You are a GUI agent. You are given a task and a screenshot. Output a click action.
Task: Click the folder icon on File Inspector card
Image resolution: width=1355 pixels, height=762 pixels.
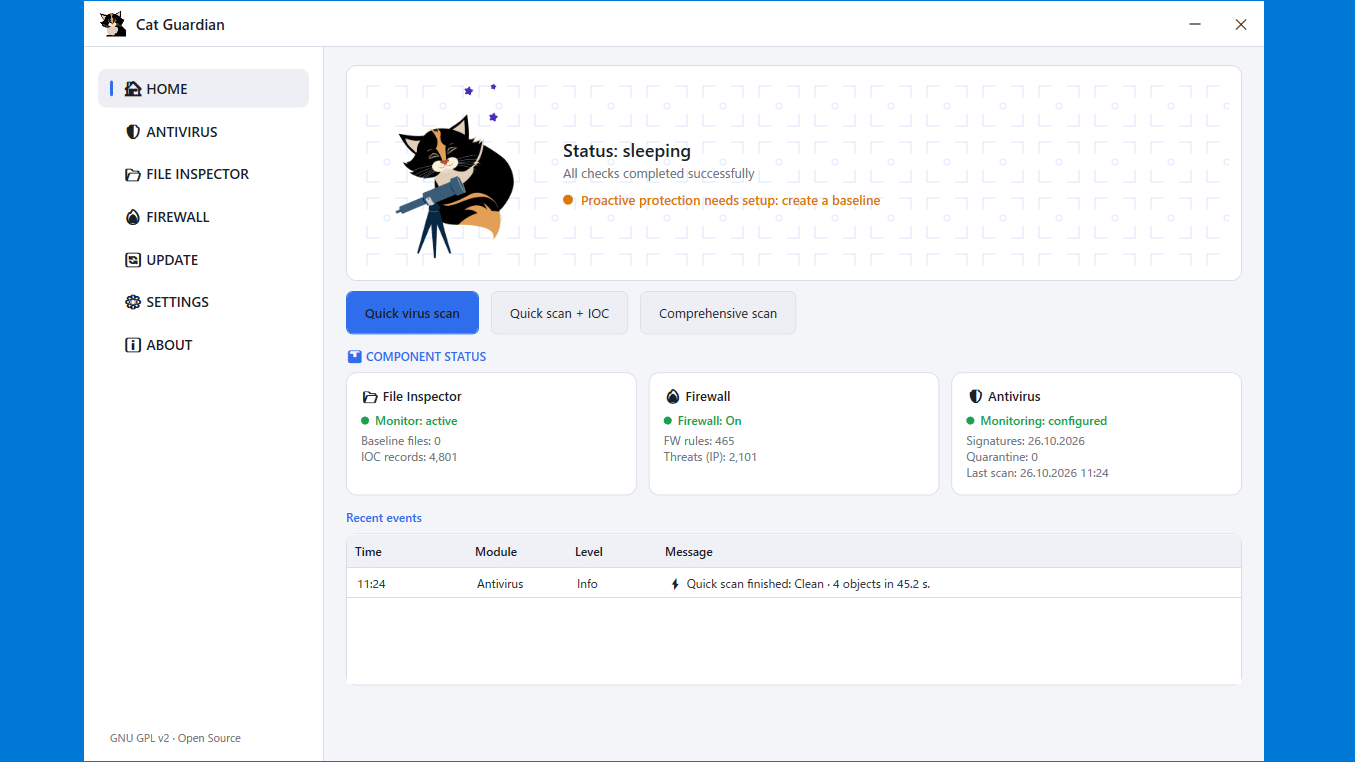(x=370, y=397)
